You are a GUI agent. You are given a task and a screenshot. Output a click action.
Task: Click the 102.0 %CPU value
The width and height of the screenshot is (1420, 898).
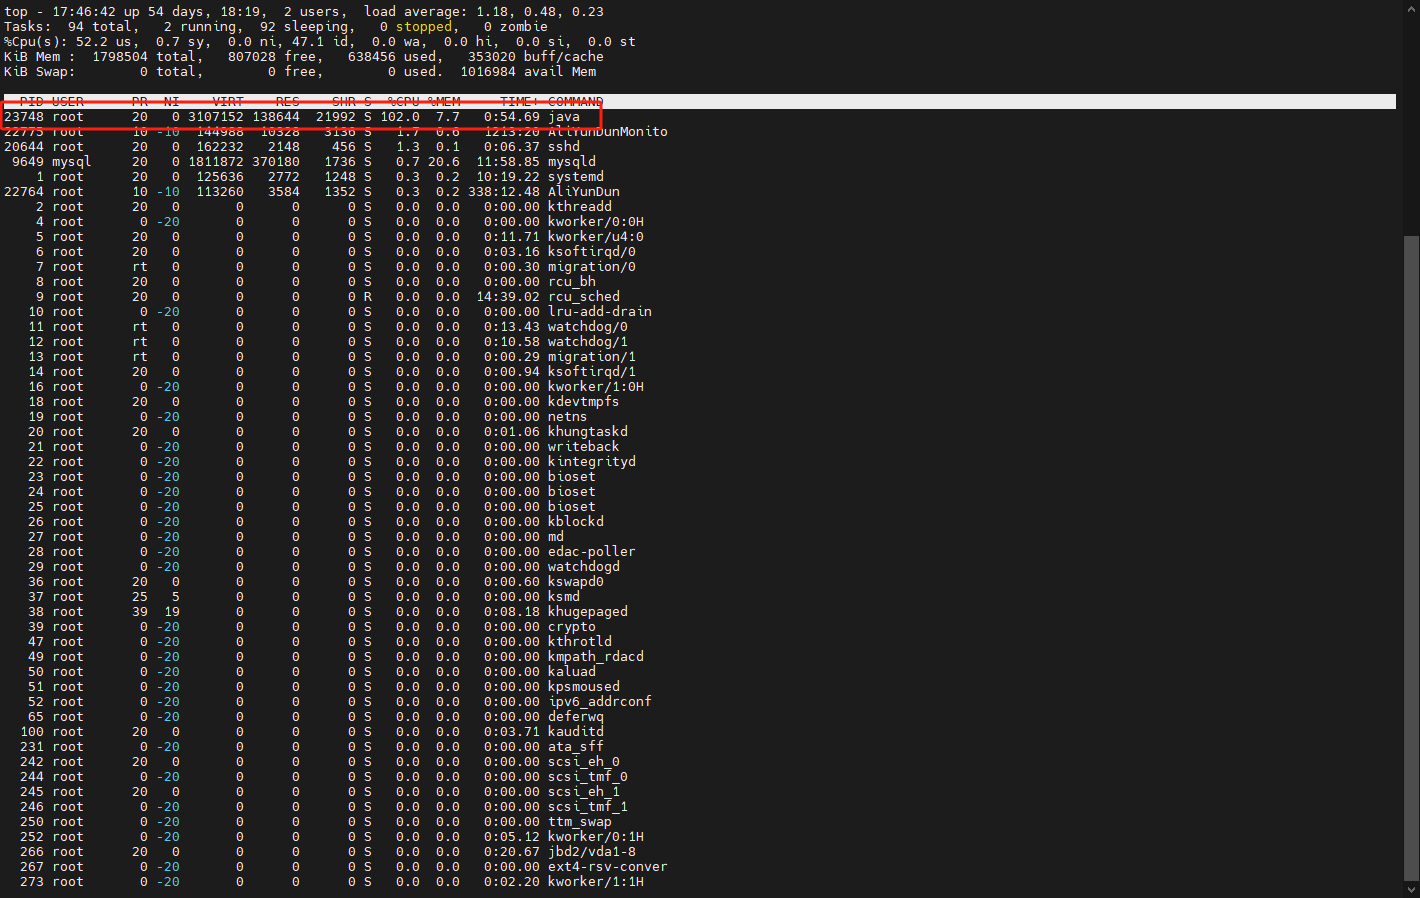400,117
